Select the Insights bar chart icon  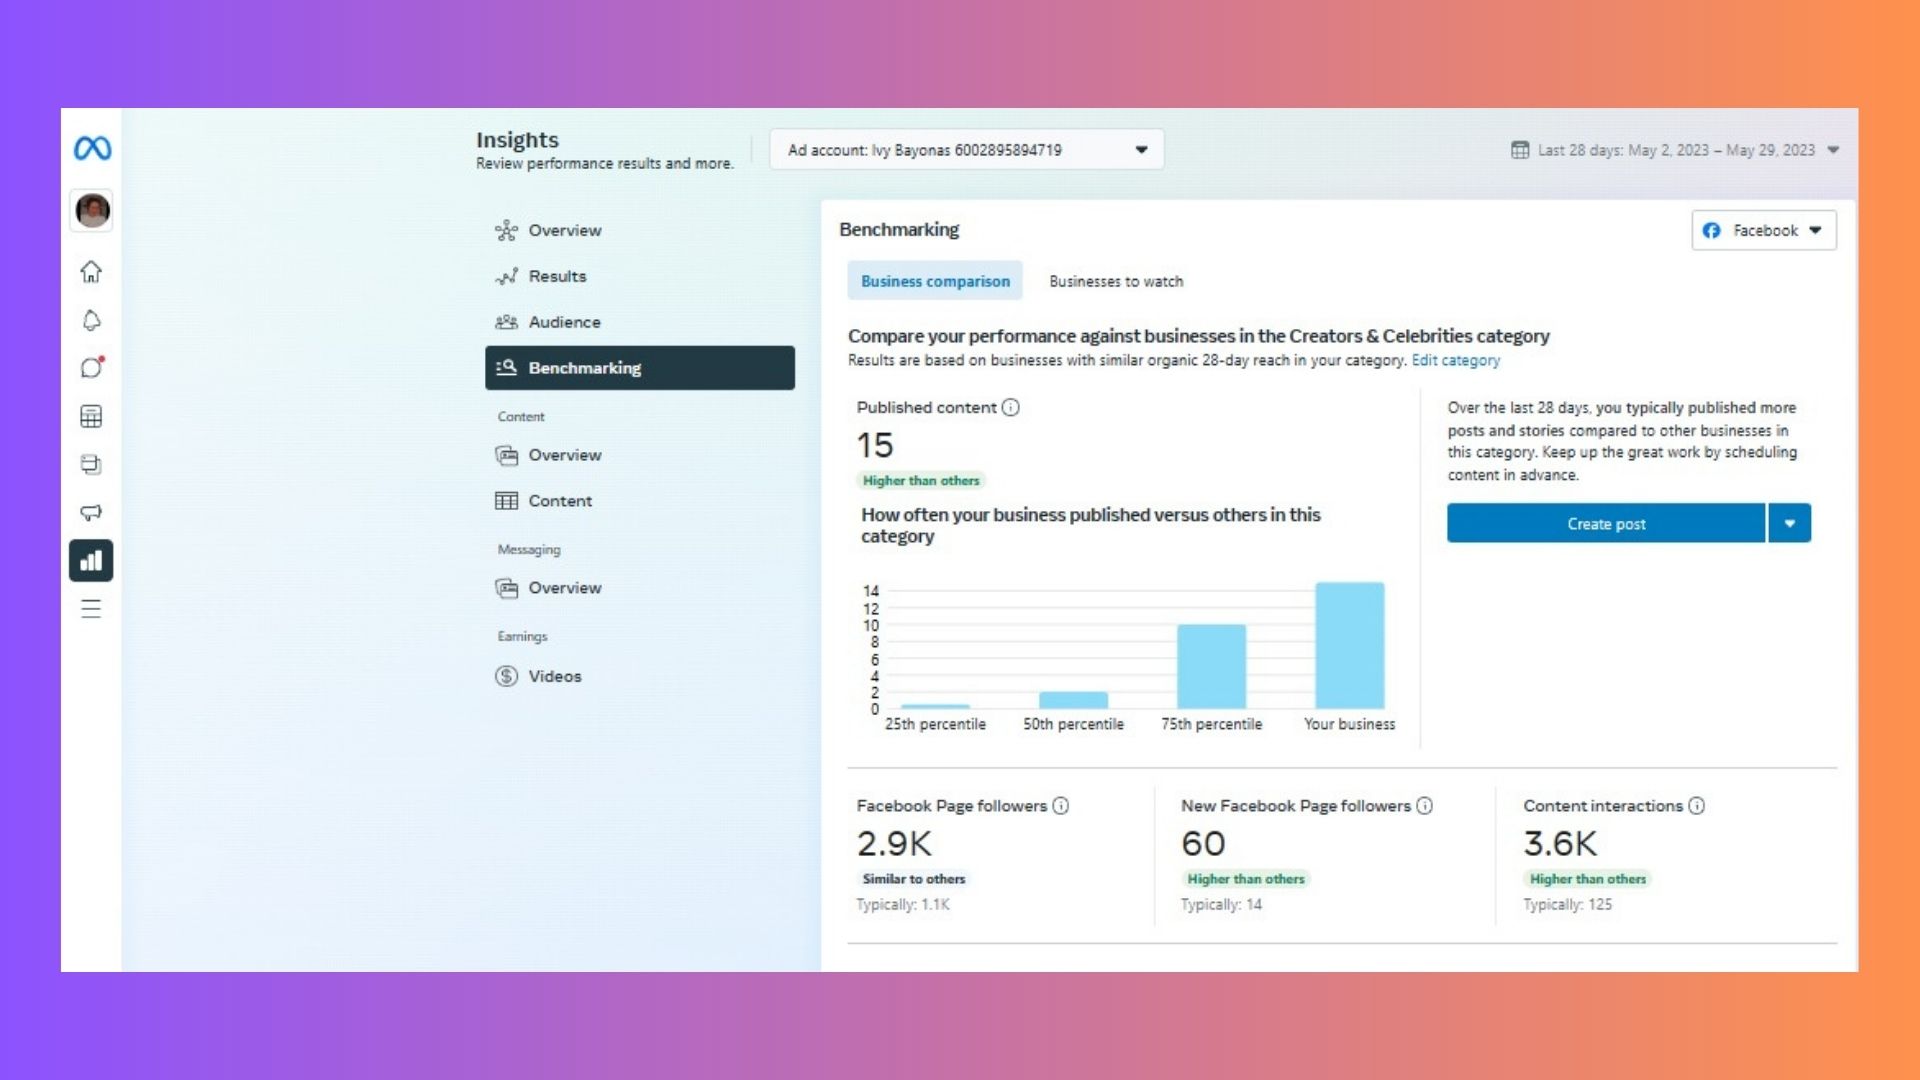click(x=91, y=561)
